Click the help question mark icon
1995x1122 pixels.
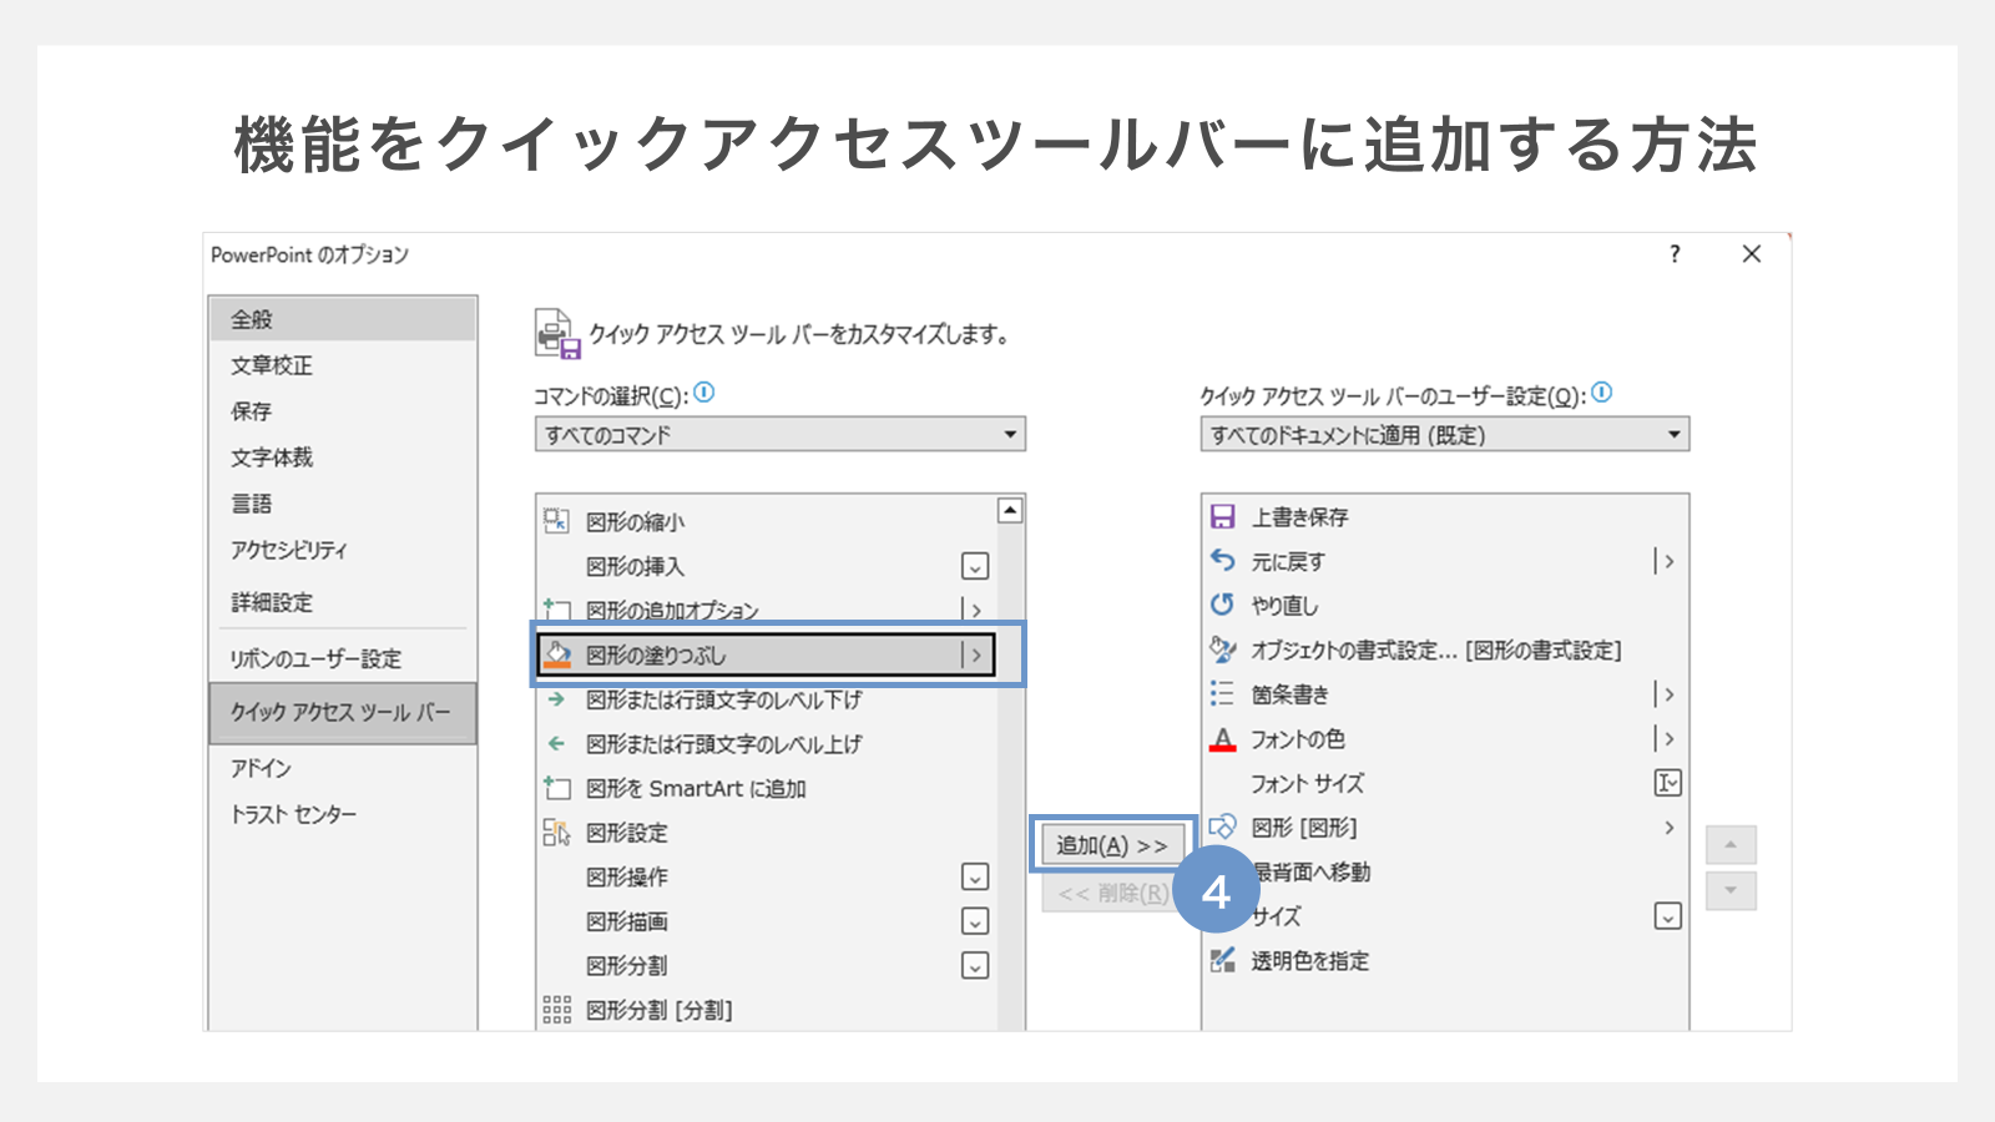pyautogui.click(x=1675, y=254)
